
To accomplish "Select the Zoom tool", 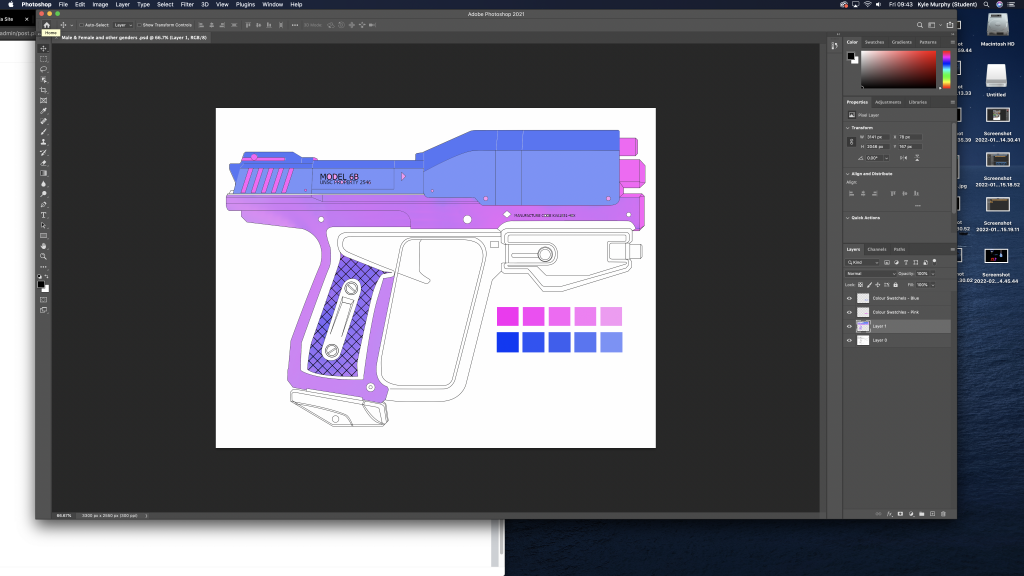I will [44, 257].
